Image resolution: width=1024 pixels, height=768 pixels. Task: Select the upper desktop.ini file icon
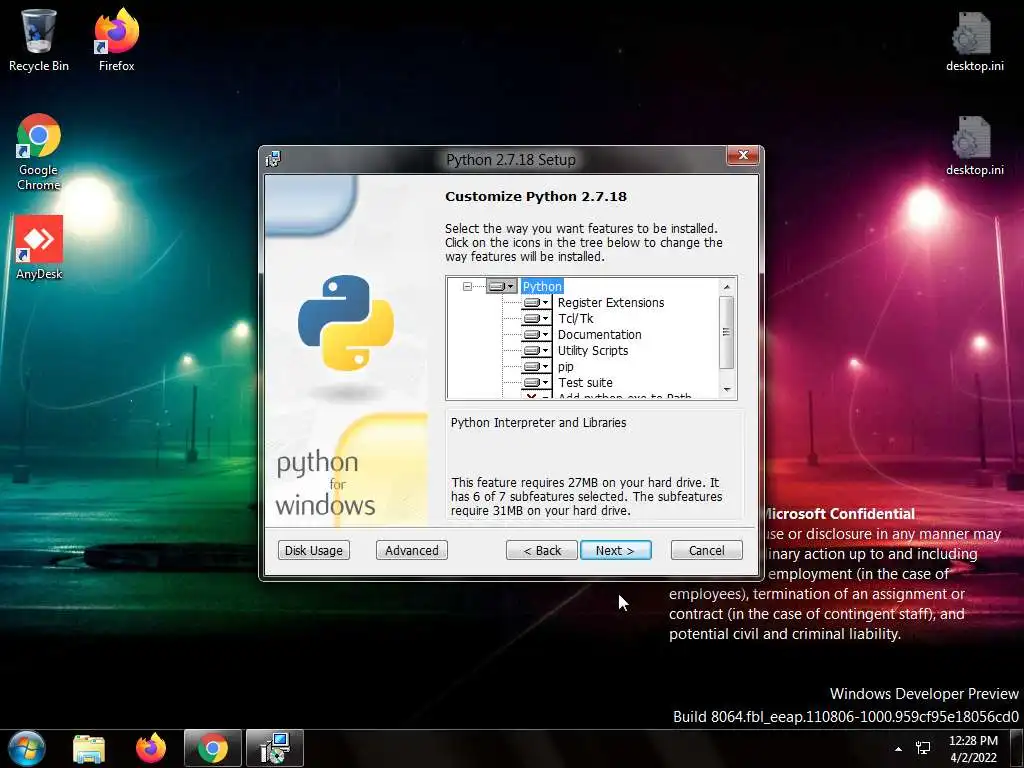(974, 42)
